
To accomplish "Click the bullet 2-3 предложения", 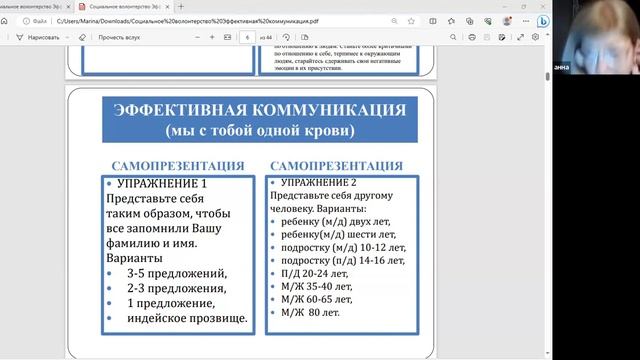I will coord(177,288).
